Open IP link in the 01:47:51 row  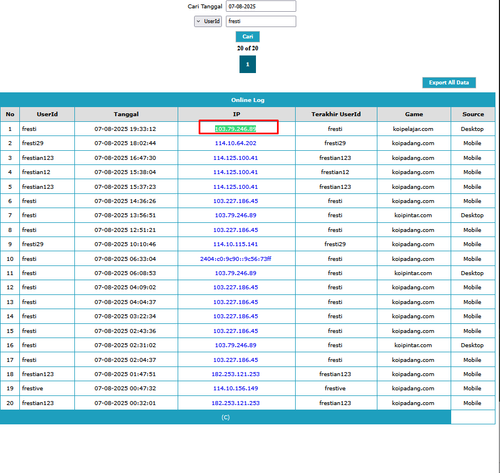pyautogui.click(x=236, y=374)
